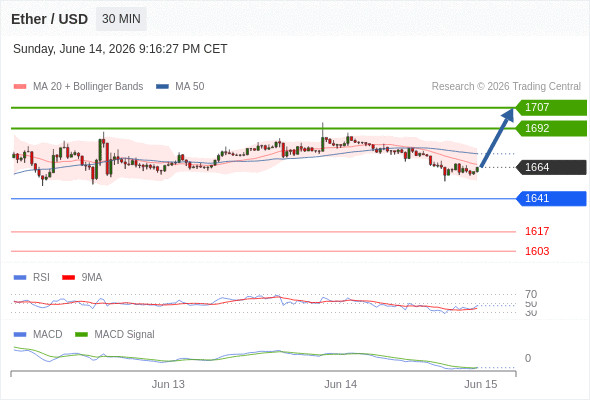590x400 pixels.
Task: Click the pink MA 20 Bollinger swatch
Action: [x=20, y=87]
